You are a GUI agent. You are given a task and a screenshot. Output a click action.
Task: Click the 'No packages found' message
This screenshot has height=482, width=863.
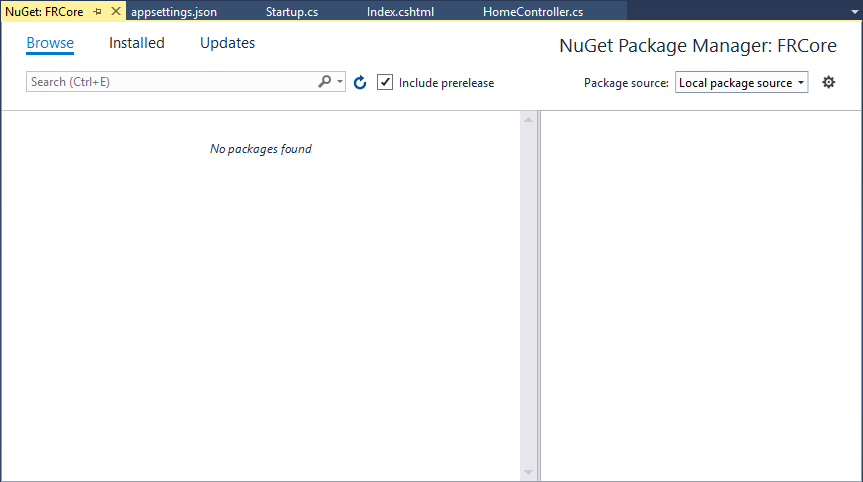(x=261, y=149)
